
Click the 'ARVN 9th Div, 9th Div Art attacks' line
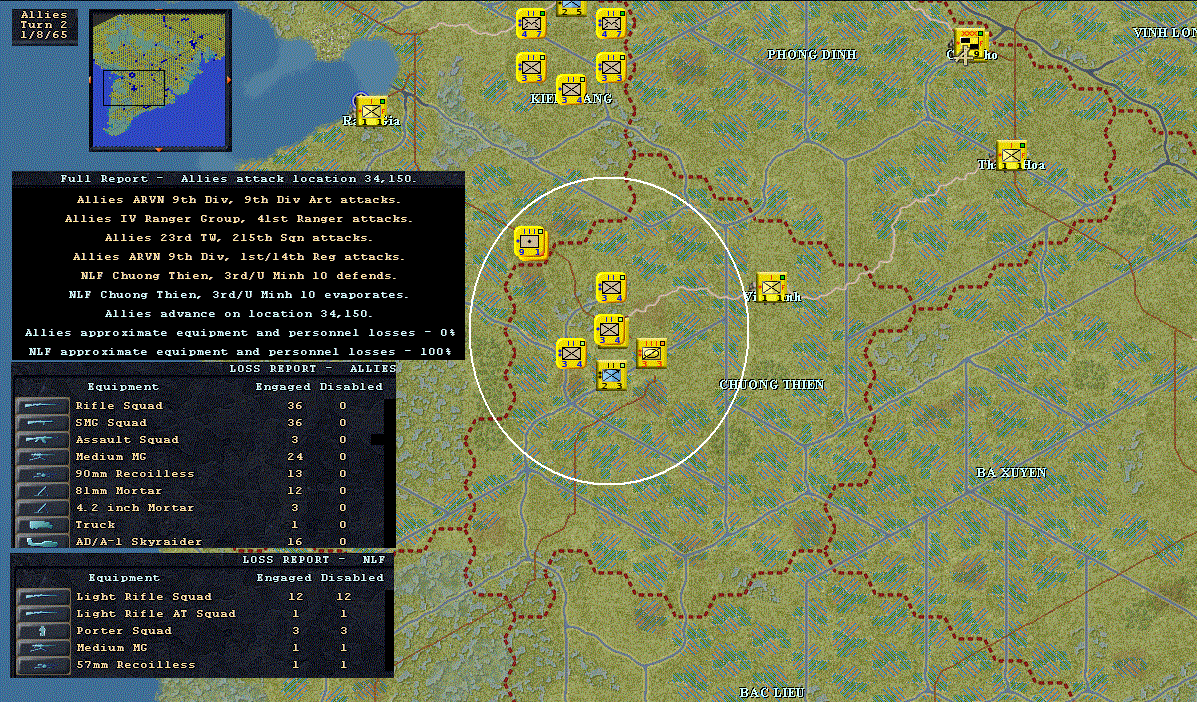238,199
